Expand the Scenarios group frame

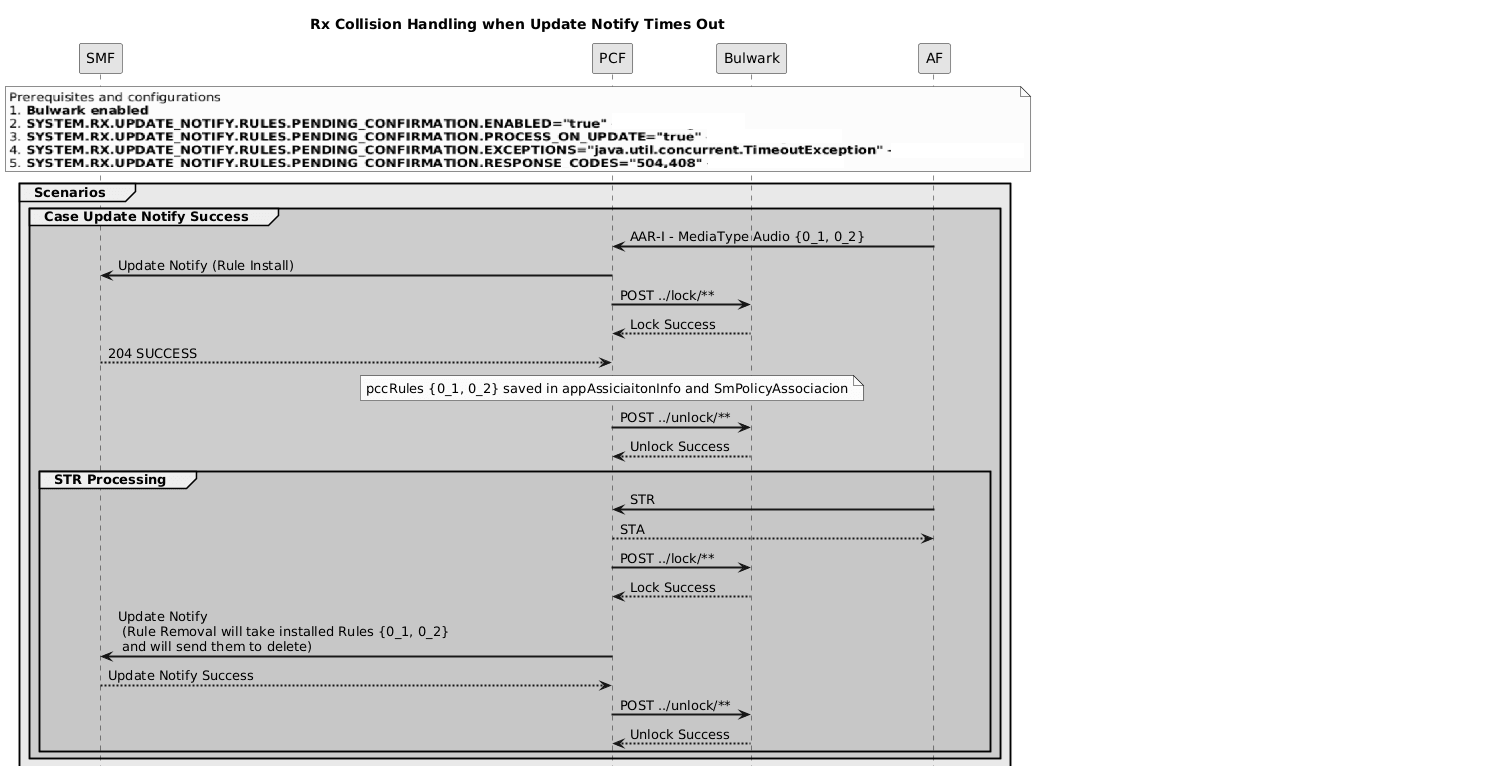(70, 193)
